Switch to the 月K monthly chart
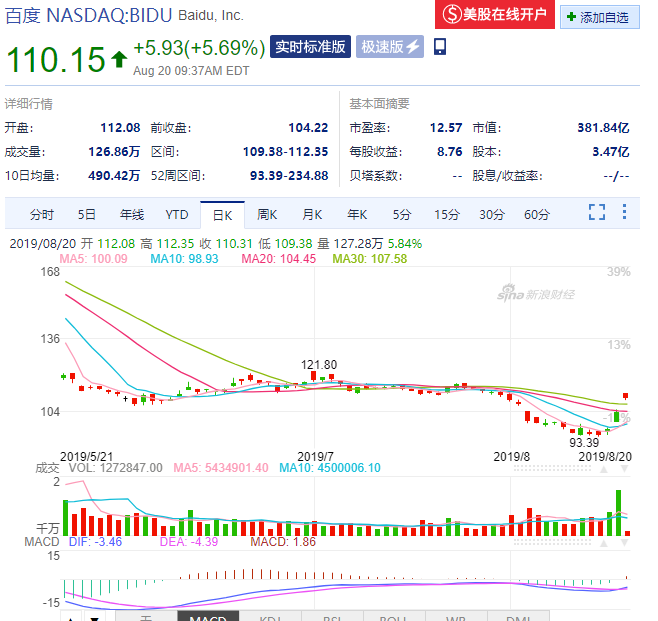This screenshot has height=621, width=658. click(312, 214)
